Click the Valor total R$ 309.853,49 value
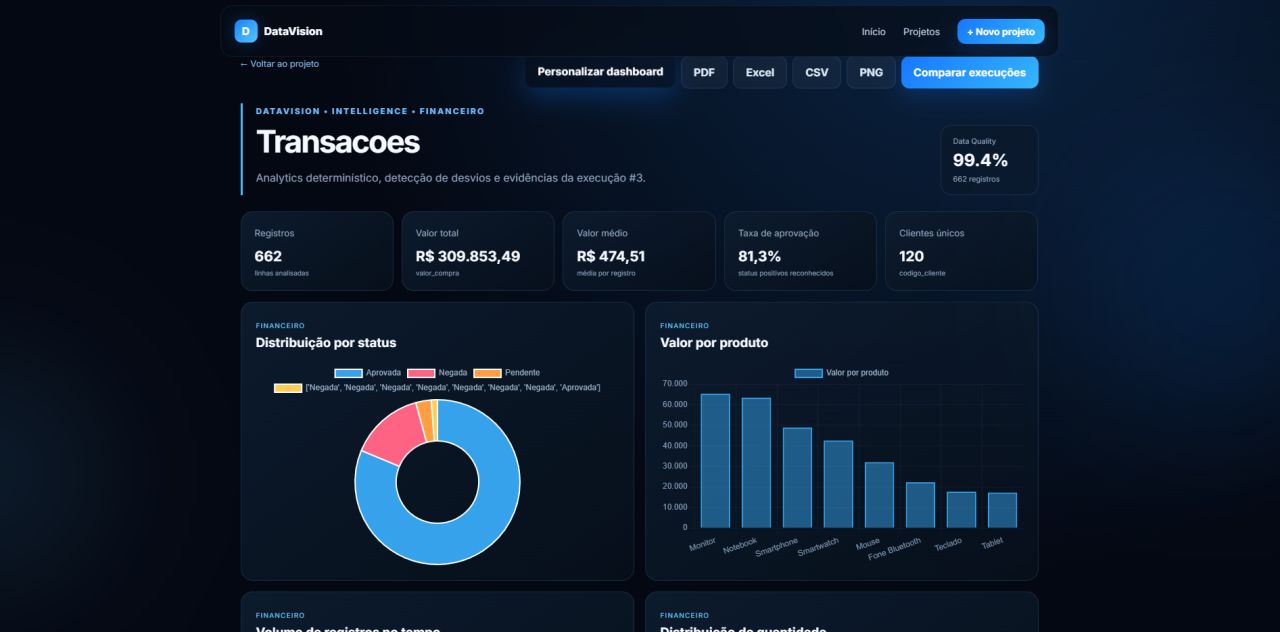The width and height of the screenshot is (1280, 632). click(x=468, y=256)
